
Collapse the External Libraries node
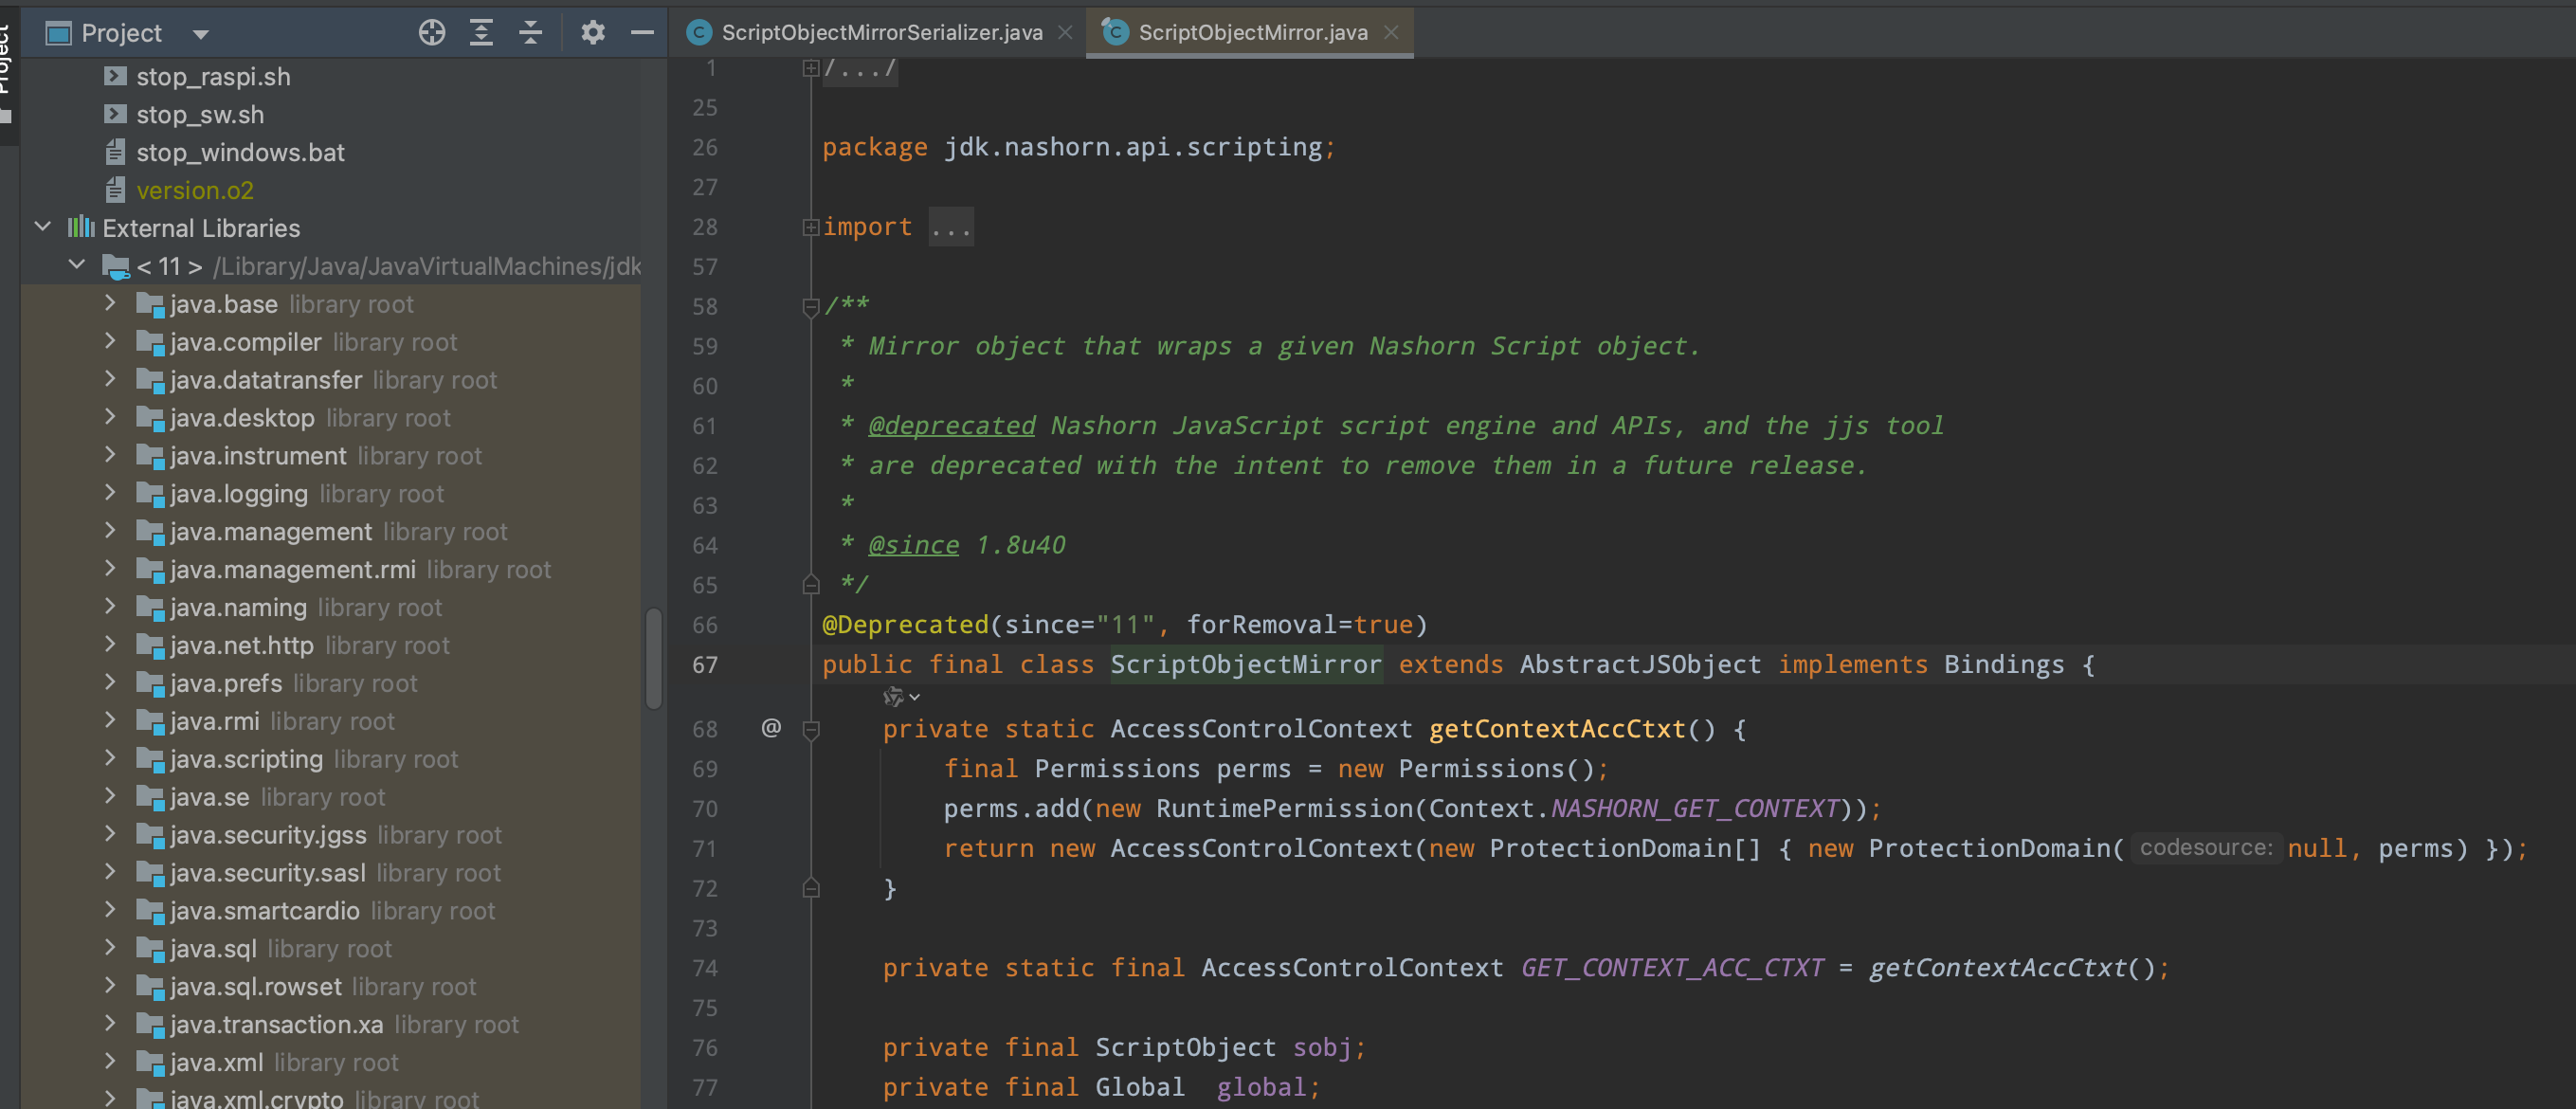[x=43, y=227]
